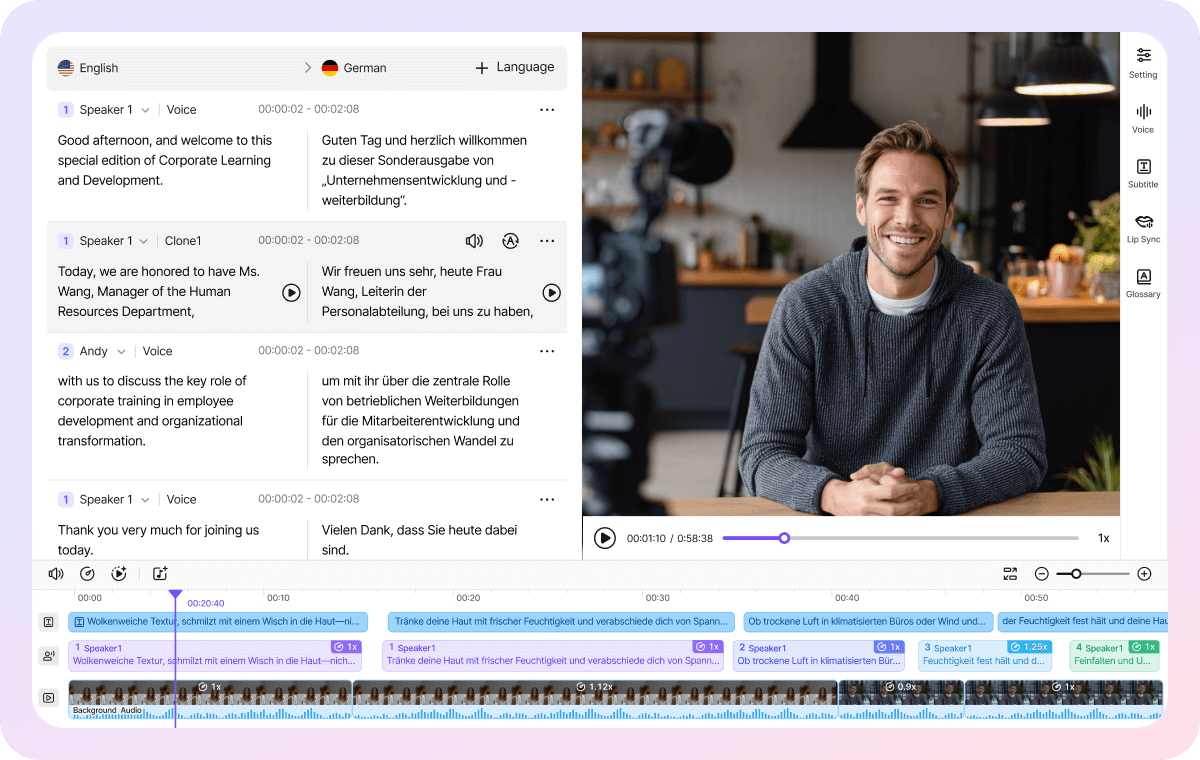The height and width of the screenshot is (760, 1200).
Task: Play the video in the preview player
Action: click(x=605, y=538)
